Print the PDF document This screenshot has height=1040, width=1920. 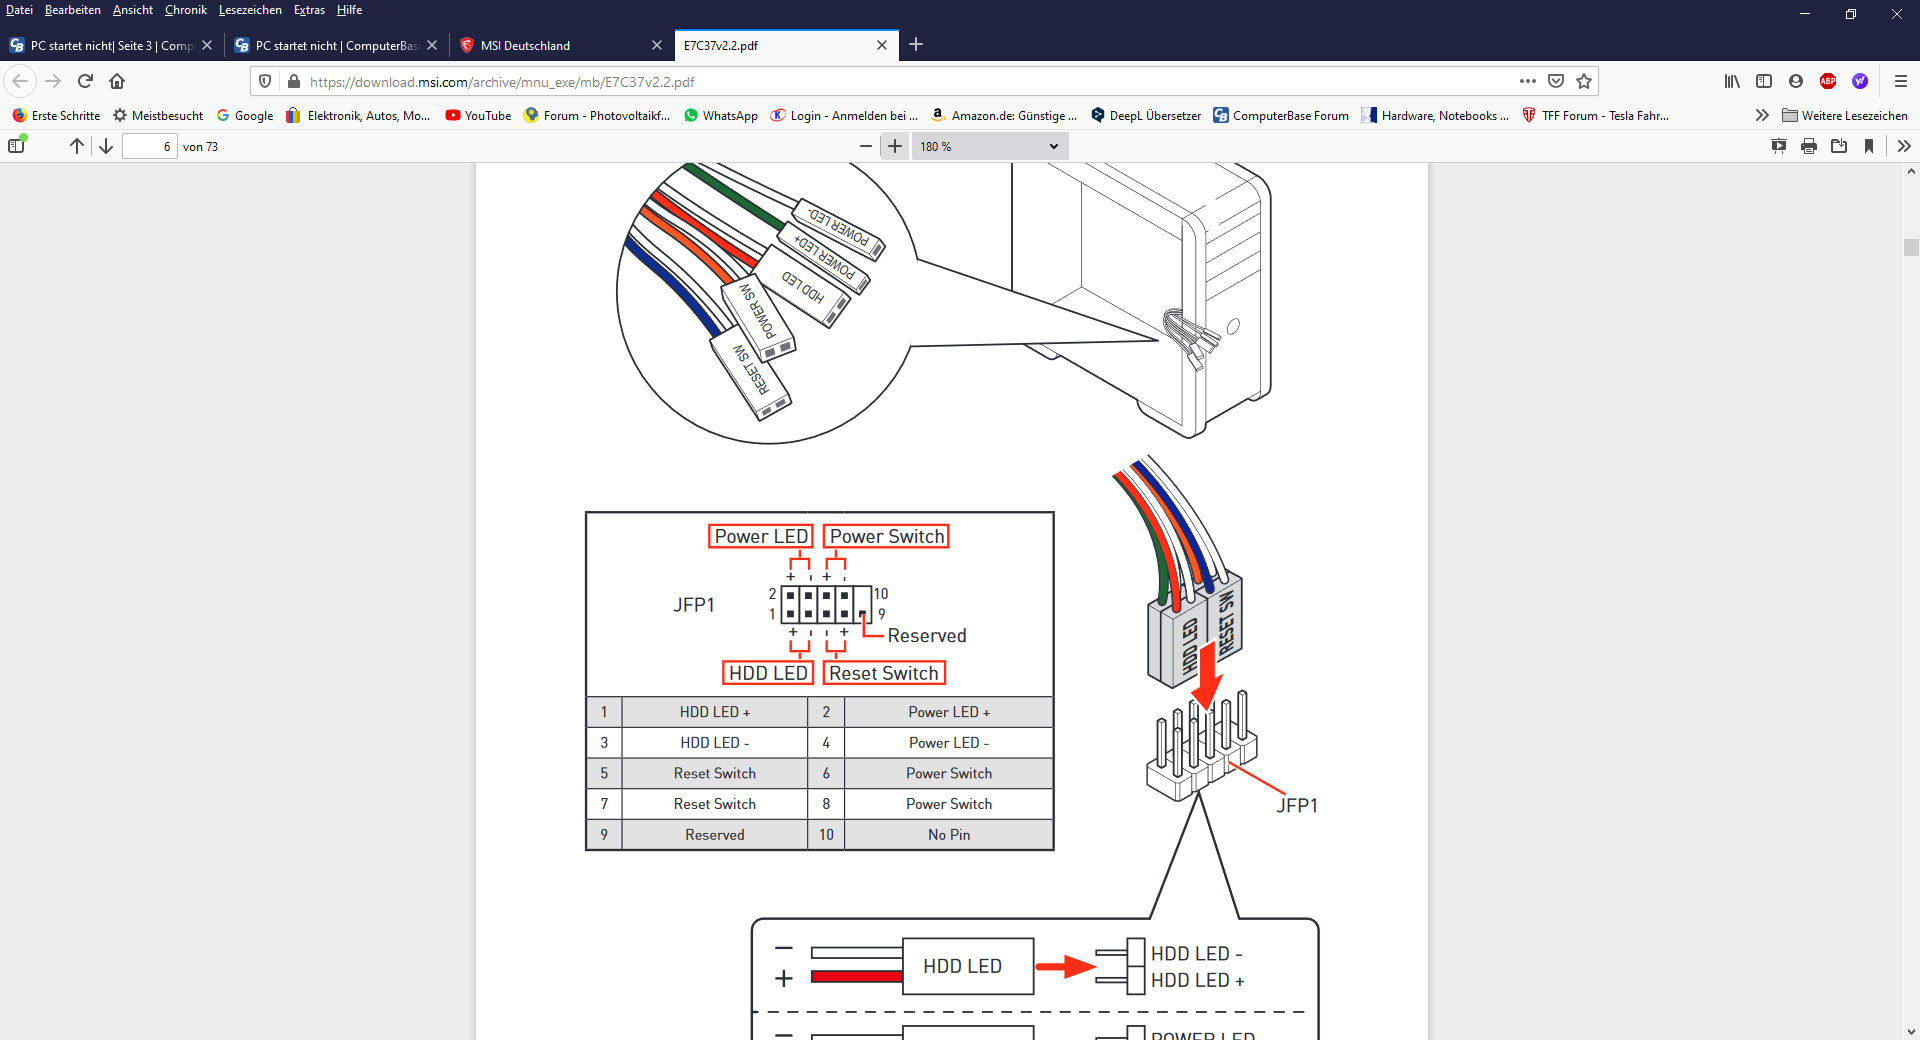(x=1809, y=146)
